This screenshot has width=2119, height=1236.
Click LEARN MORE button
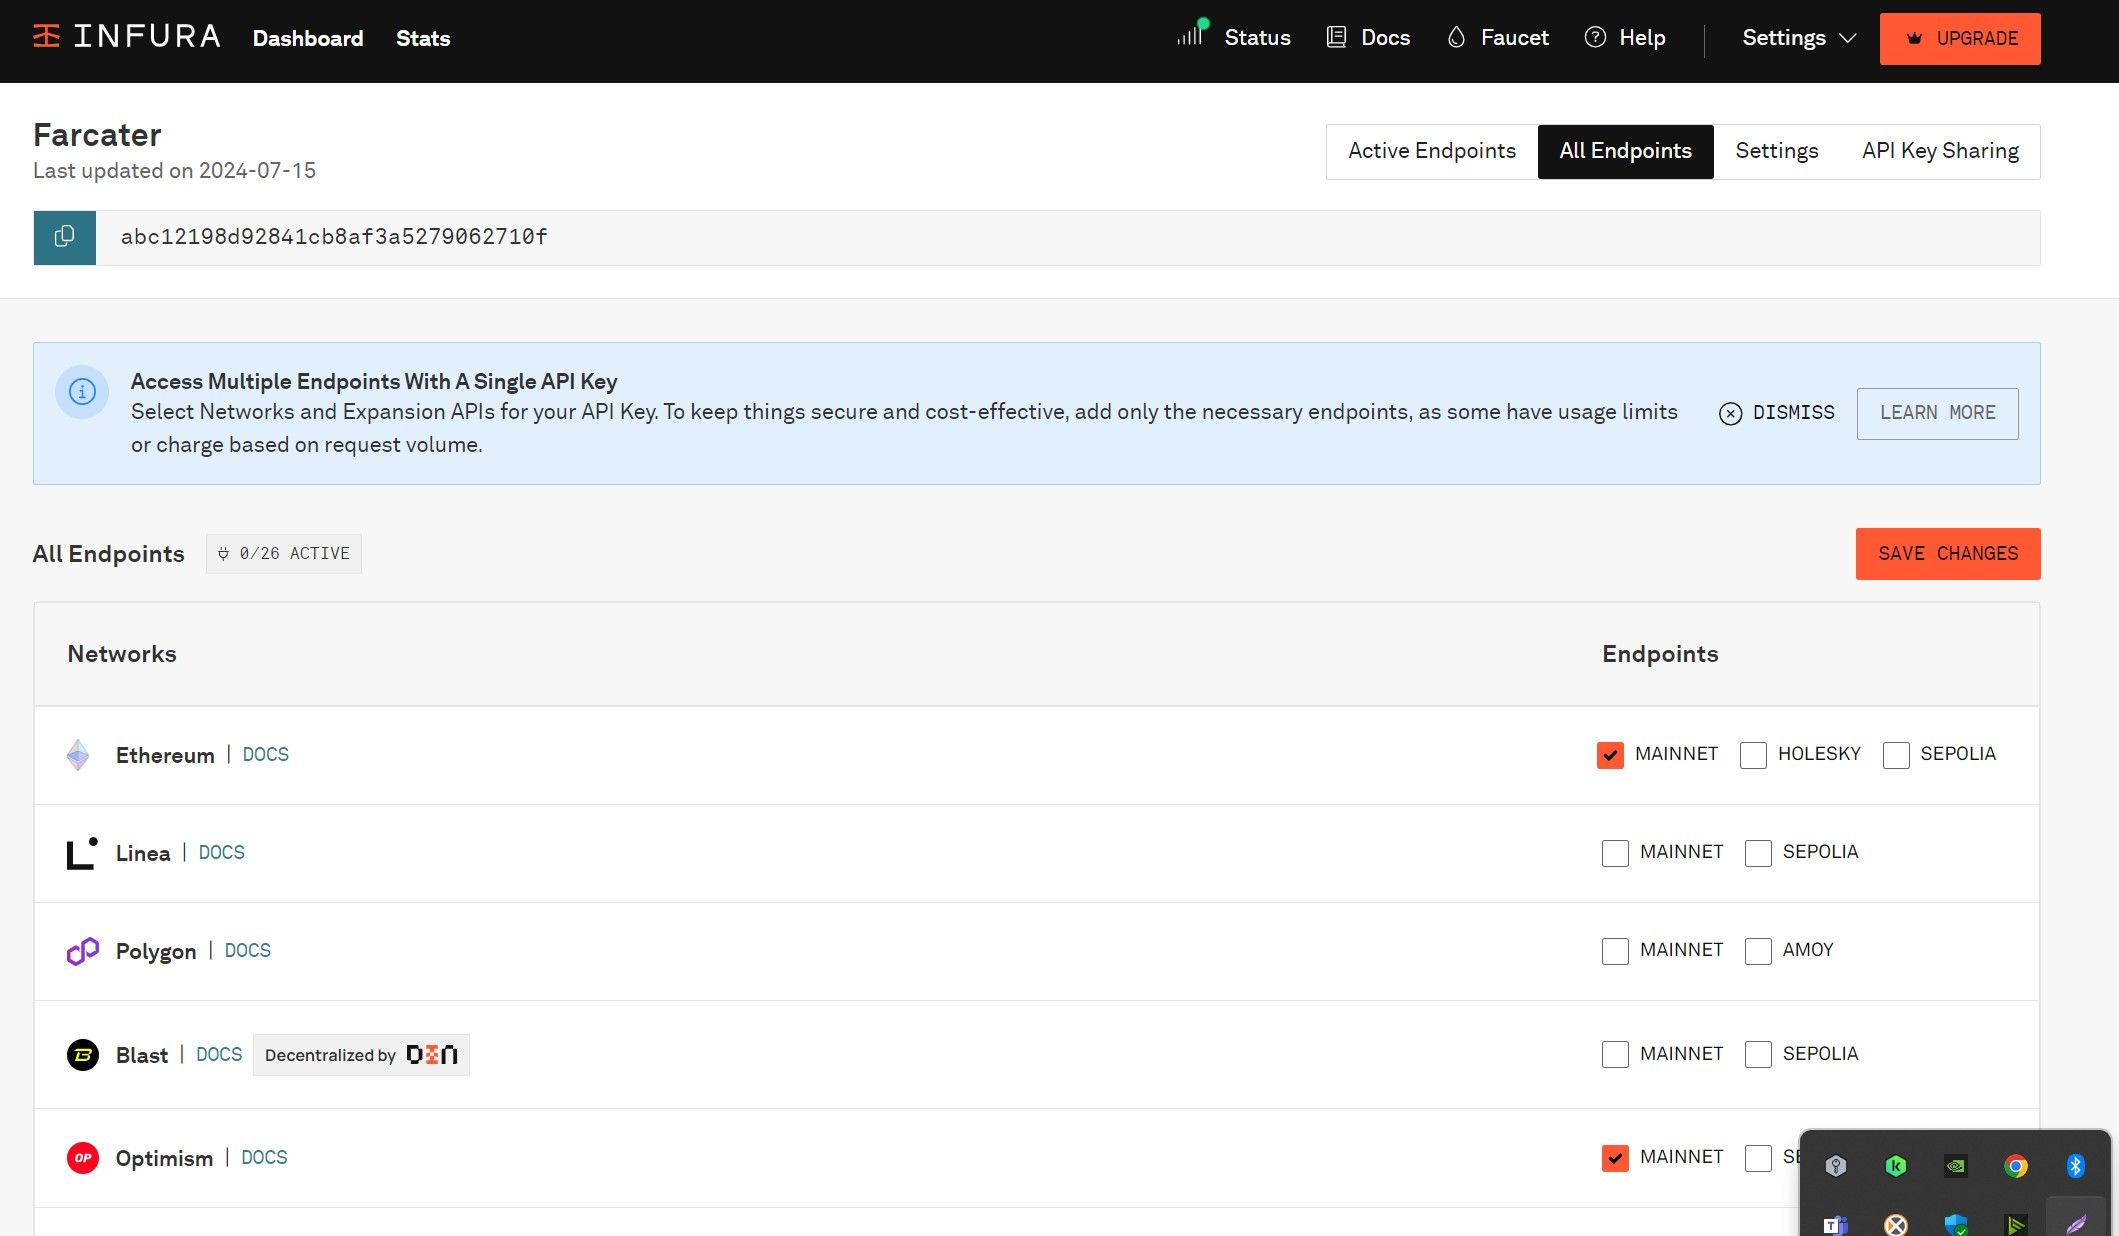(x=1938, y=413)
